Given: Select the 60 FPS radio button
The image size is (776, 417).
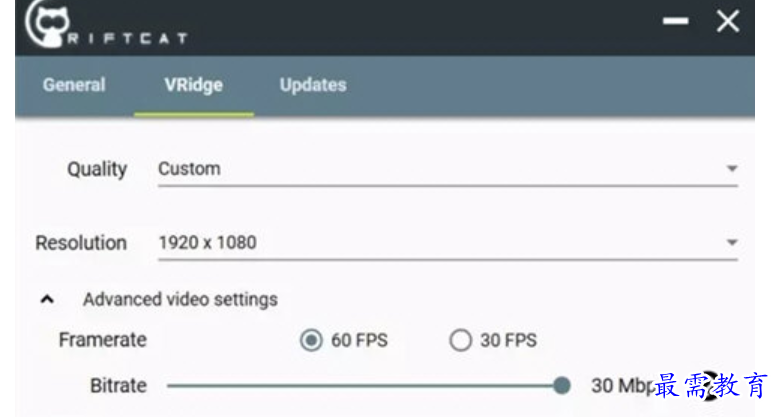Looking at the screenshot, I should 311,340.
